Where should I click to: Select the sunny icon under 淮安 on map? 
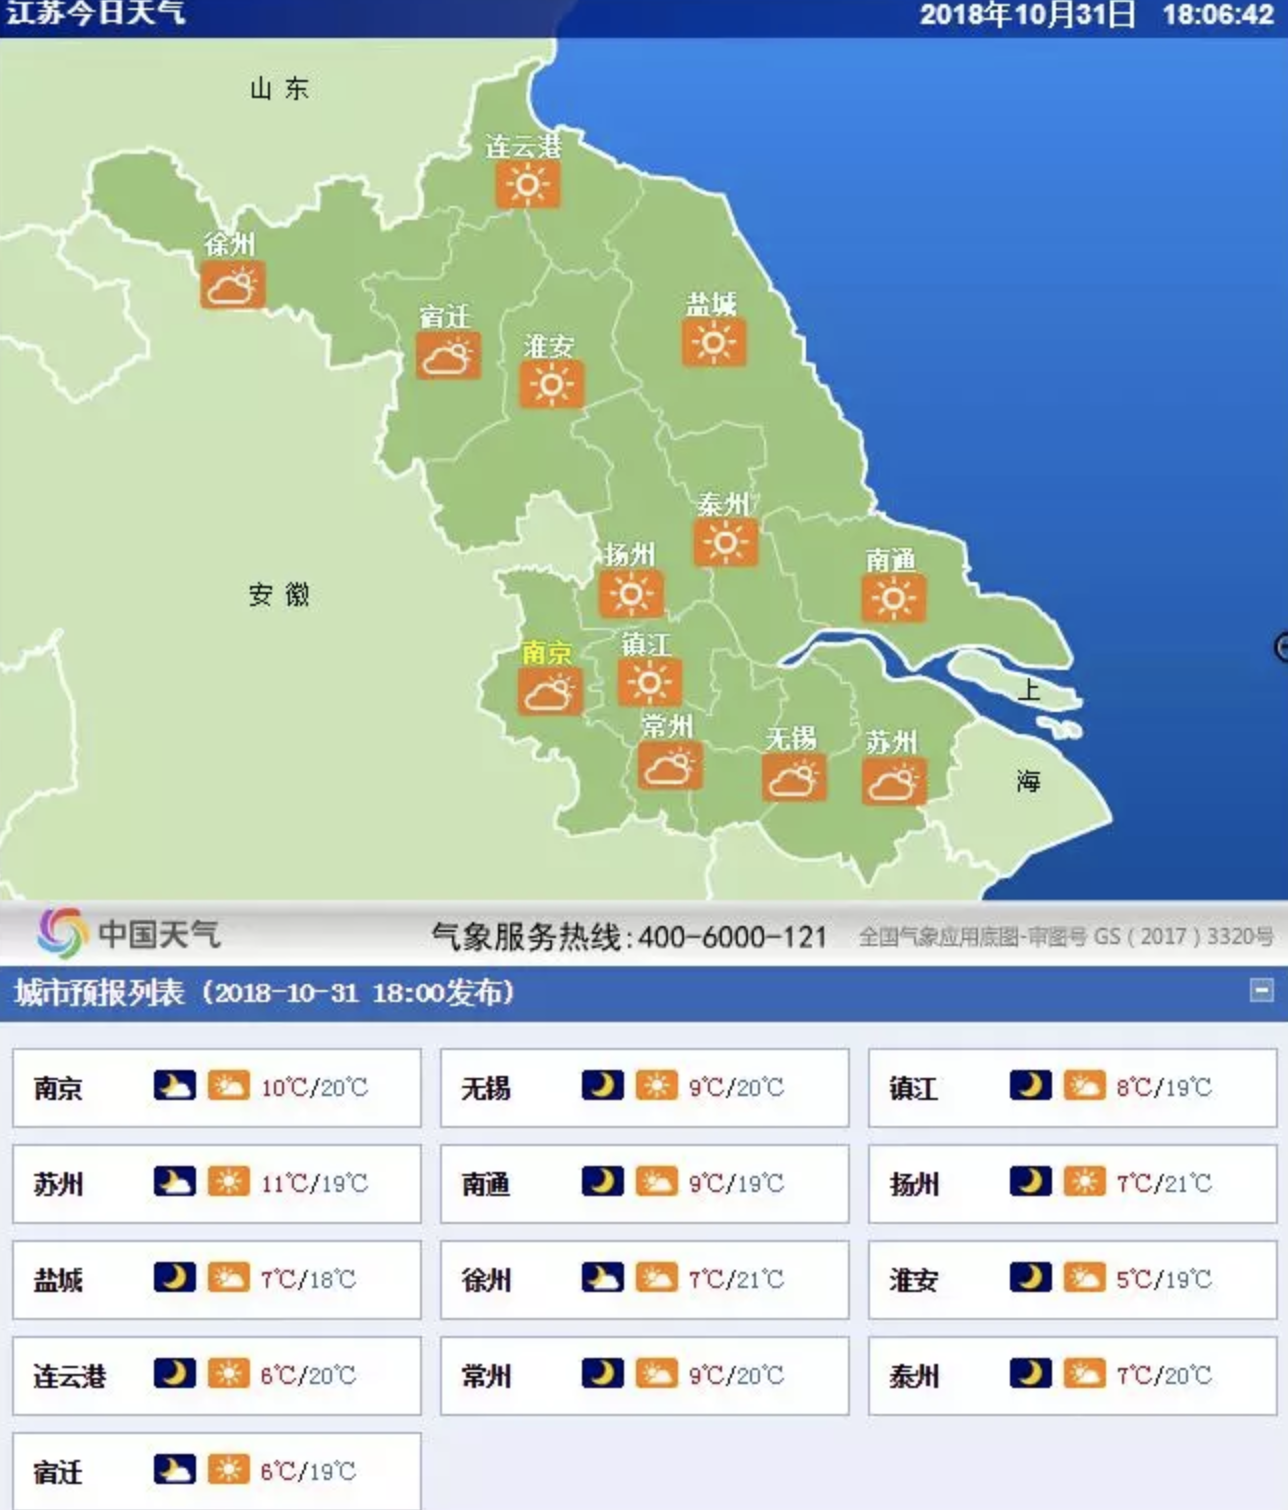click(x=551, y=385)
